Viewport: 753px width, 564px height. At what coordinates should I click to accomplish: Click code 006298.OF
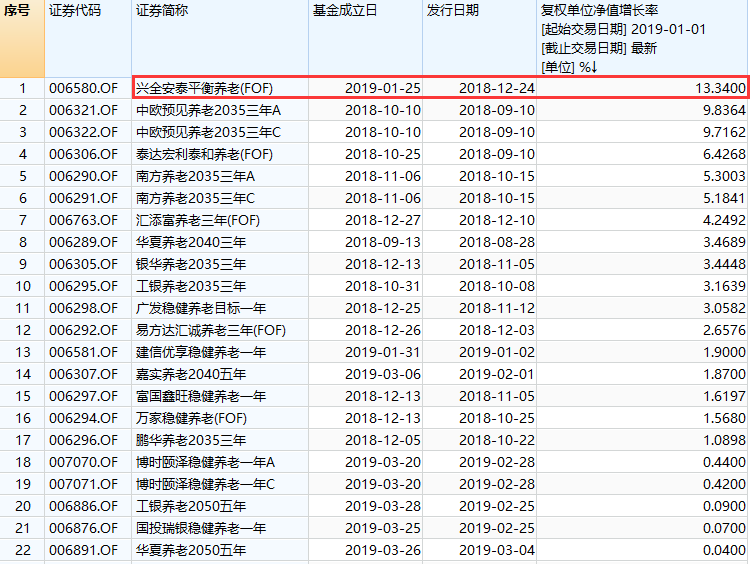tap(83, 308)
